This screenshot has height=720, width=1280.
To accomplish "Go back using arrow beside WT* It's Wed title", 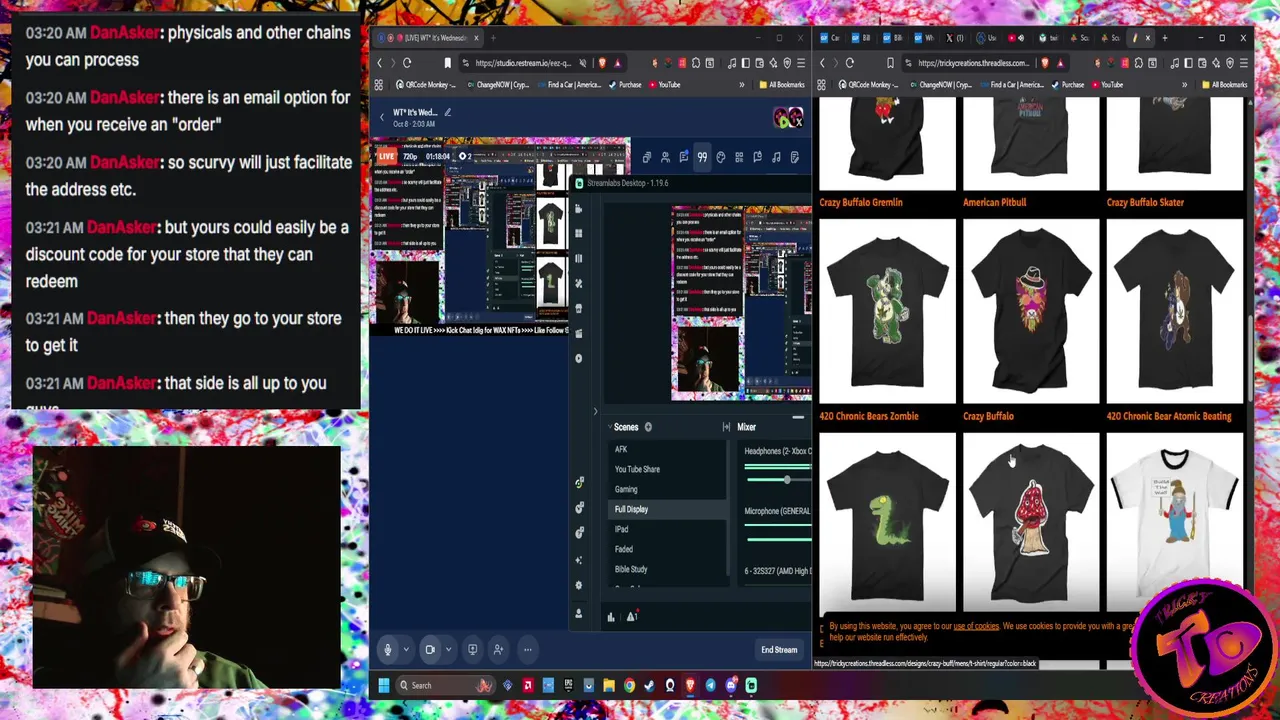I will [381, 116].
